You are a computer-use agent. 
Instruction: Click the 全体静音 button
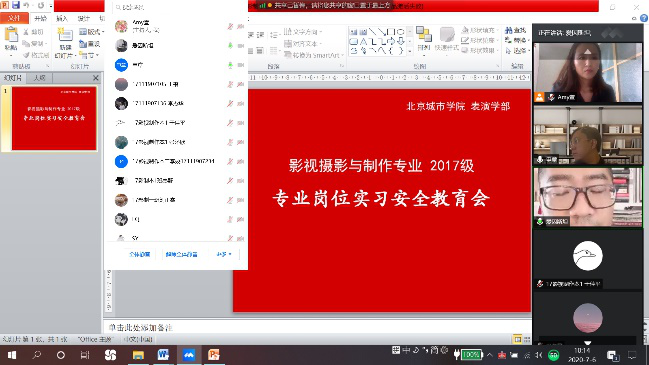[x=139, y=254]
